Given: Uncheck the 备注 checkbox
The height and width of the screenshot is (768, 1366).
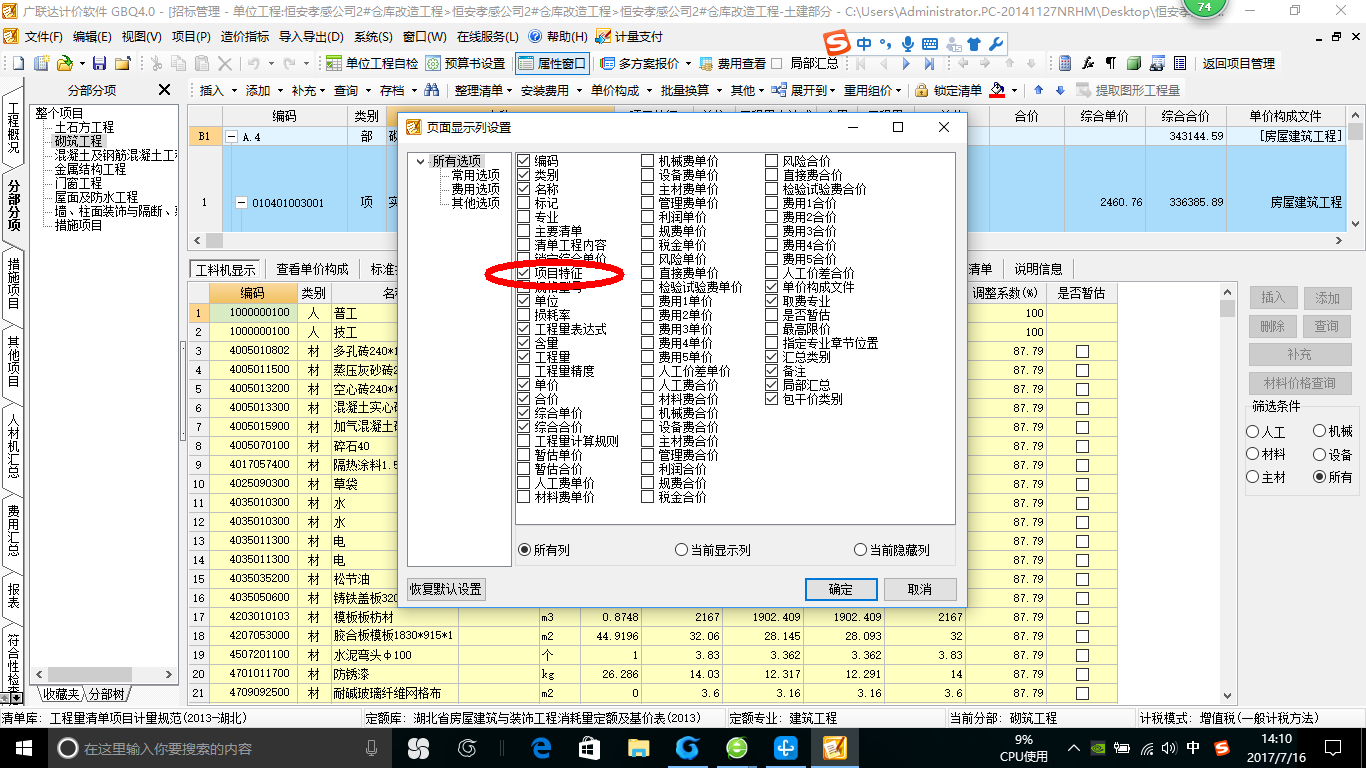Looking at the screenshot, I should point(772,371).
